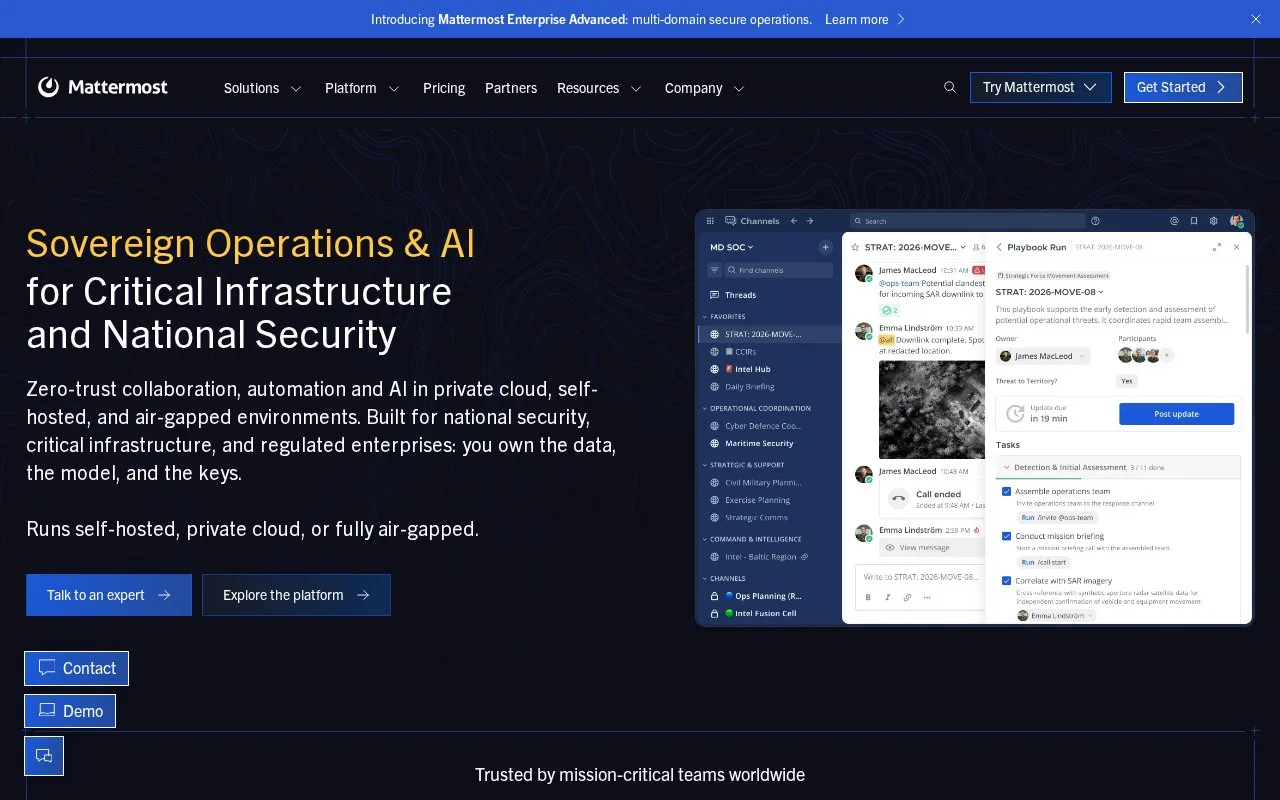
Task: Select the Intel Fusion Cell channel
Action: point(770,613)
